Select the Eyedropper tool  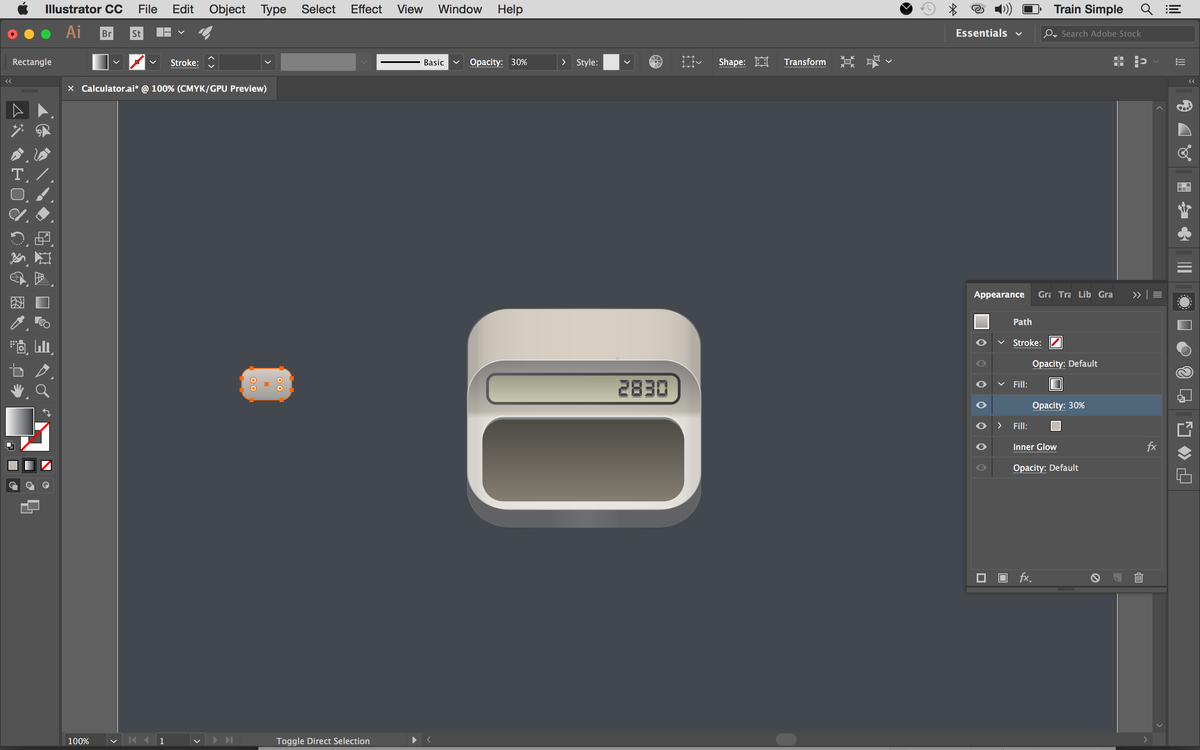(17, 323)
